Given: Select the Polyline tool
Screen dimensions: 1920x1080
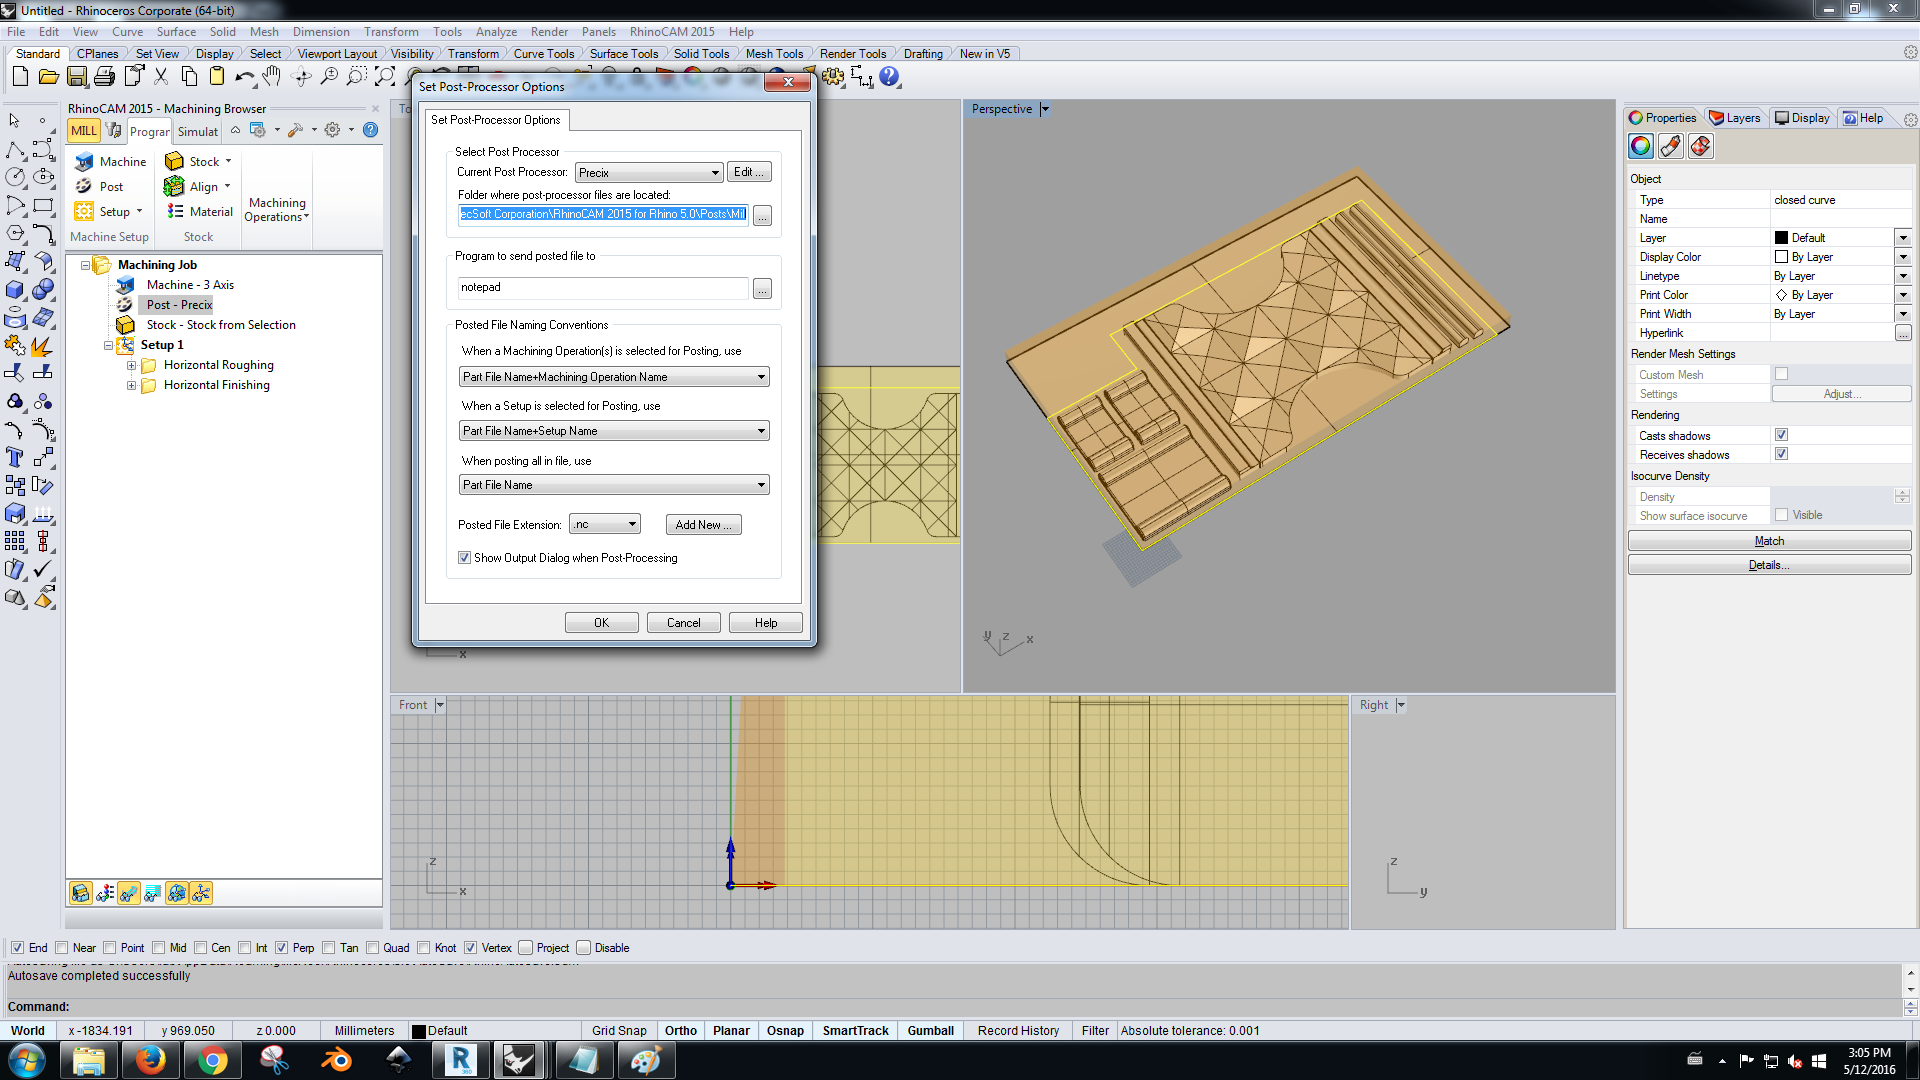Looking at the screenshot, I should pos(15,150).
